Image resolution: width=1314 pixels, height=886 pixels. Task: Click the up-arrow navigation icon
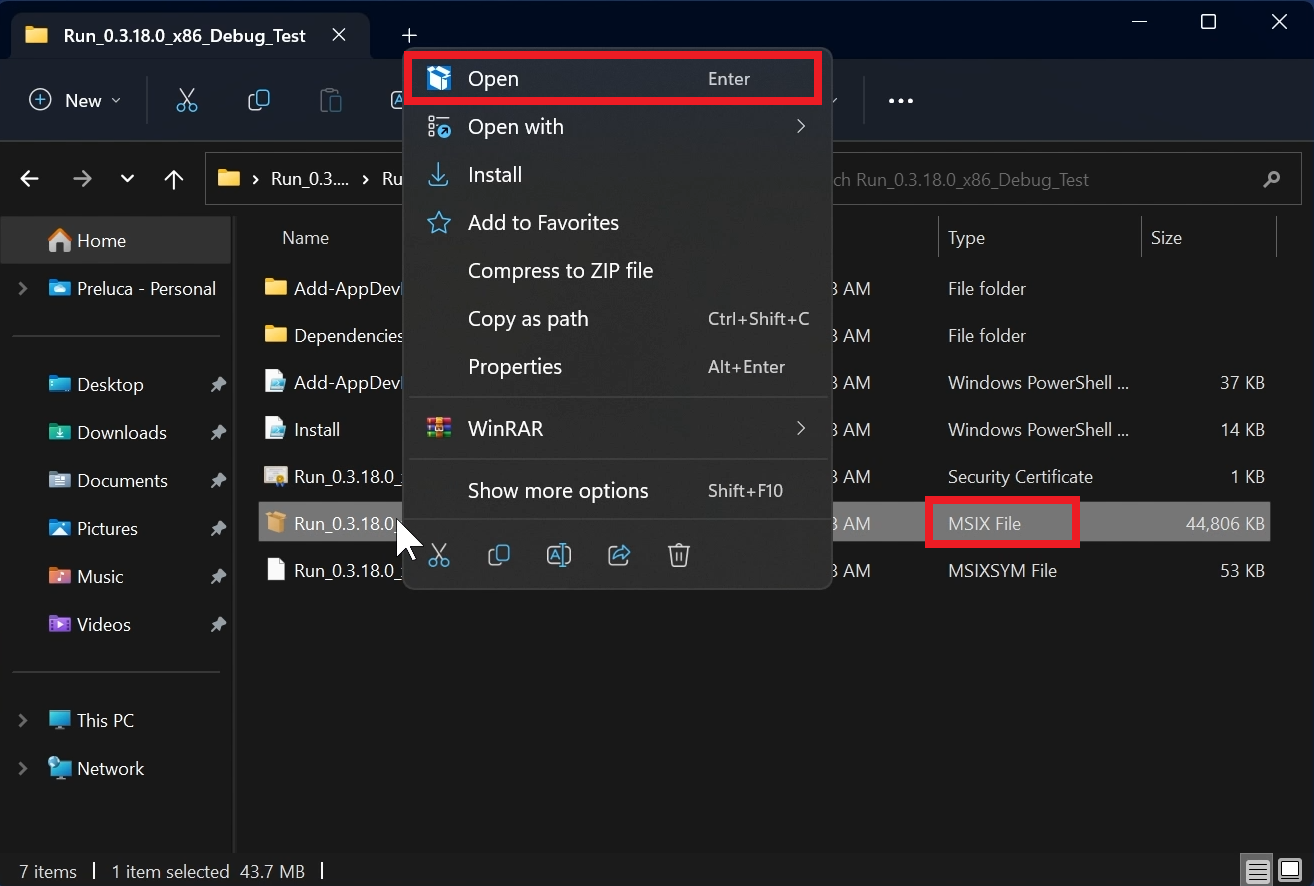click(x=173, y=179)
